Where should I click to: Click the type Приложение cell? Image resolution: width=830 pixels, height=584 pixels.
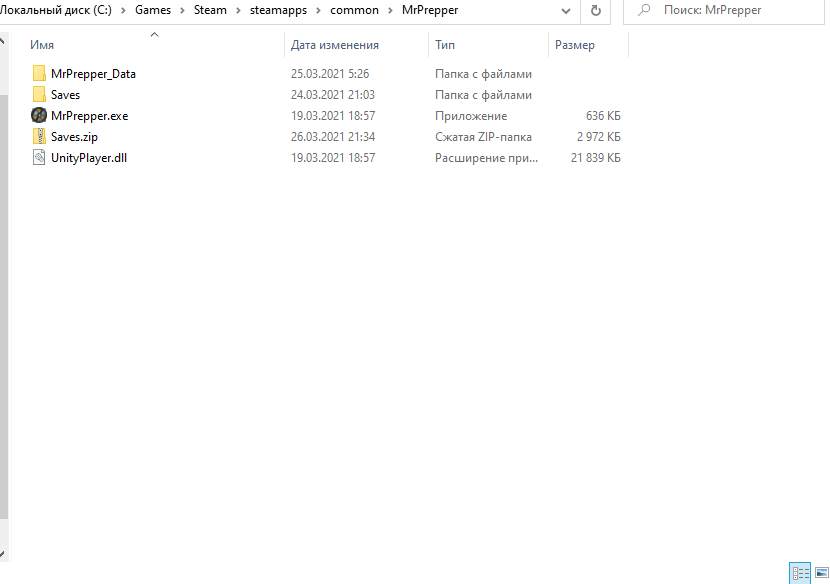(x=471, y=116)
